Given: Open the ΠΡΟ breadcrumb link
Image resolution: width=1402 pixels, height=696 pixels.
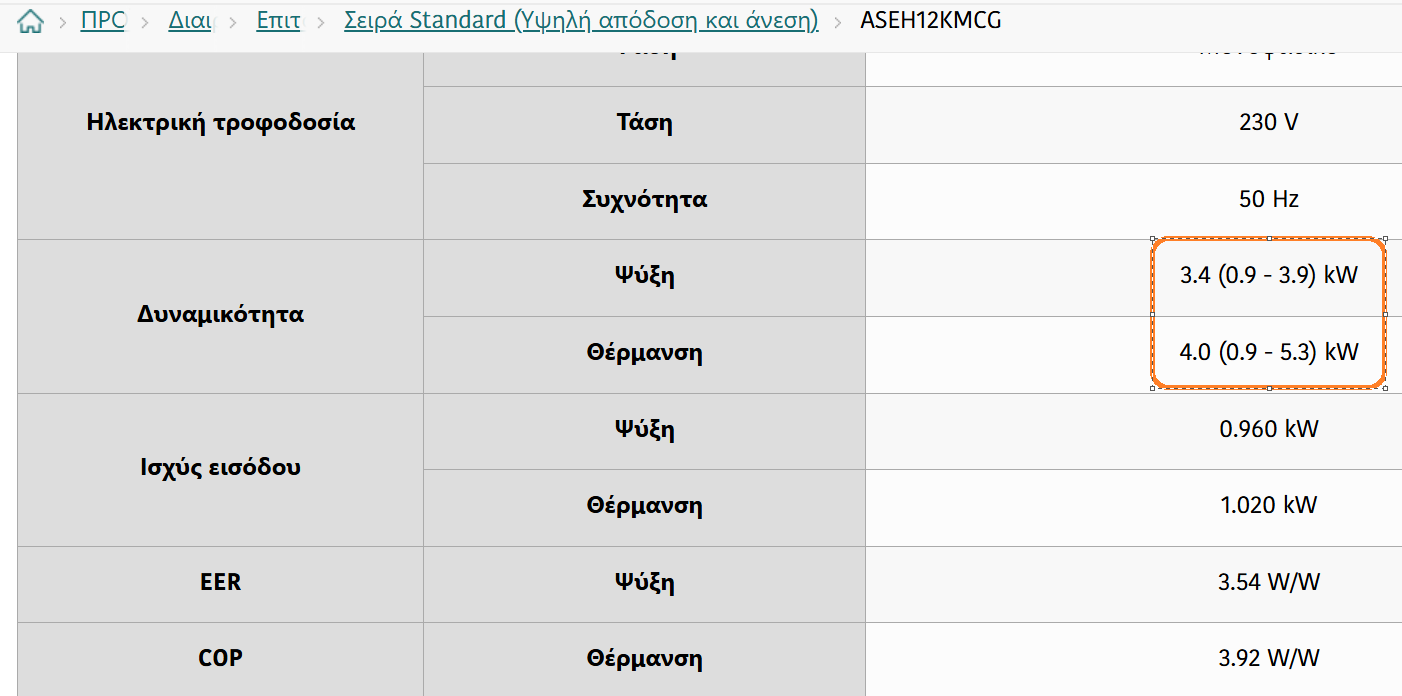Looking at the screenshot, I should [103, 20].
